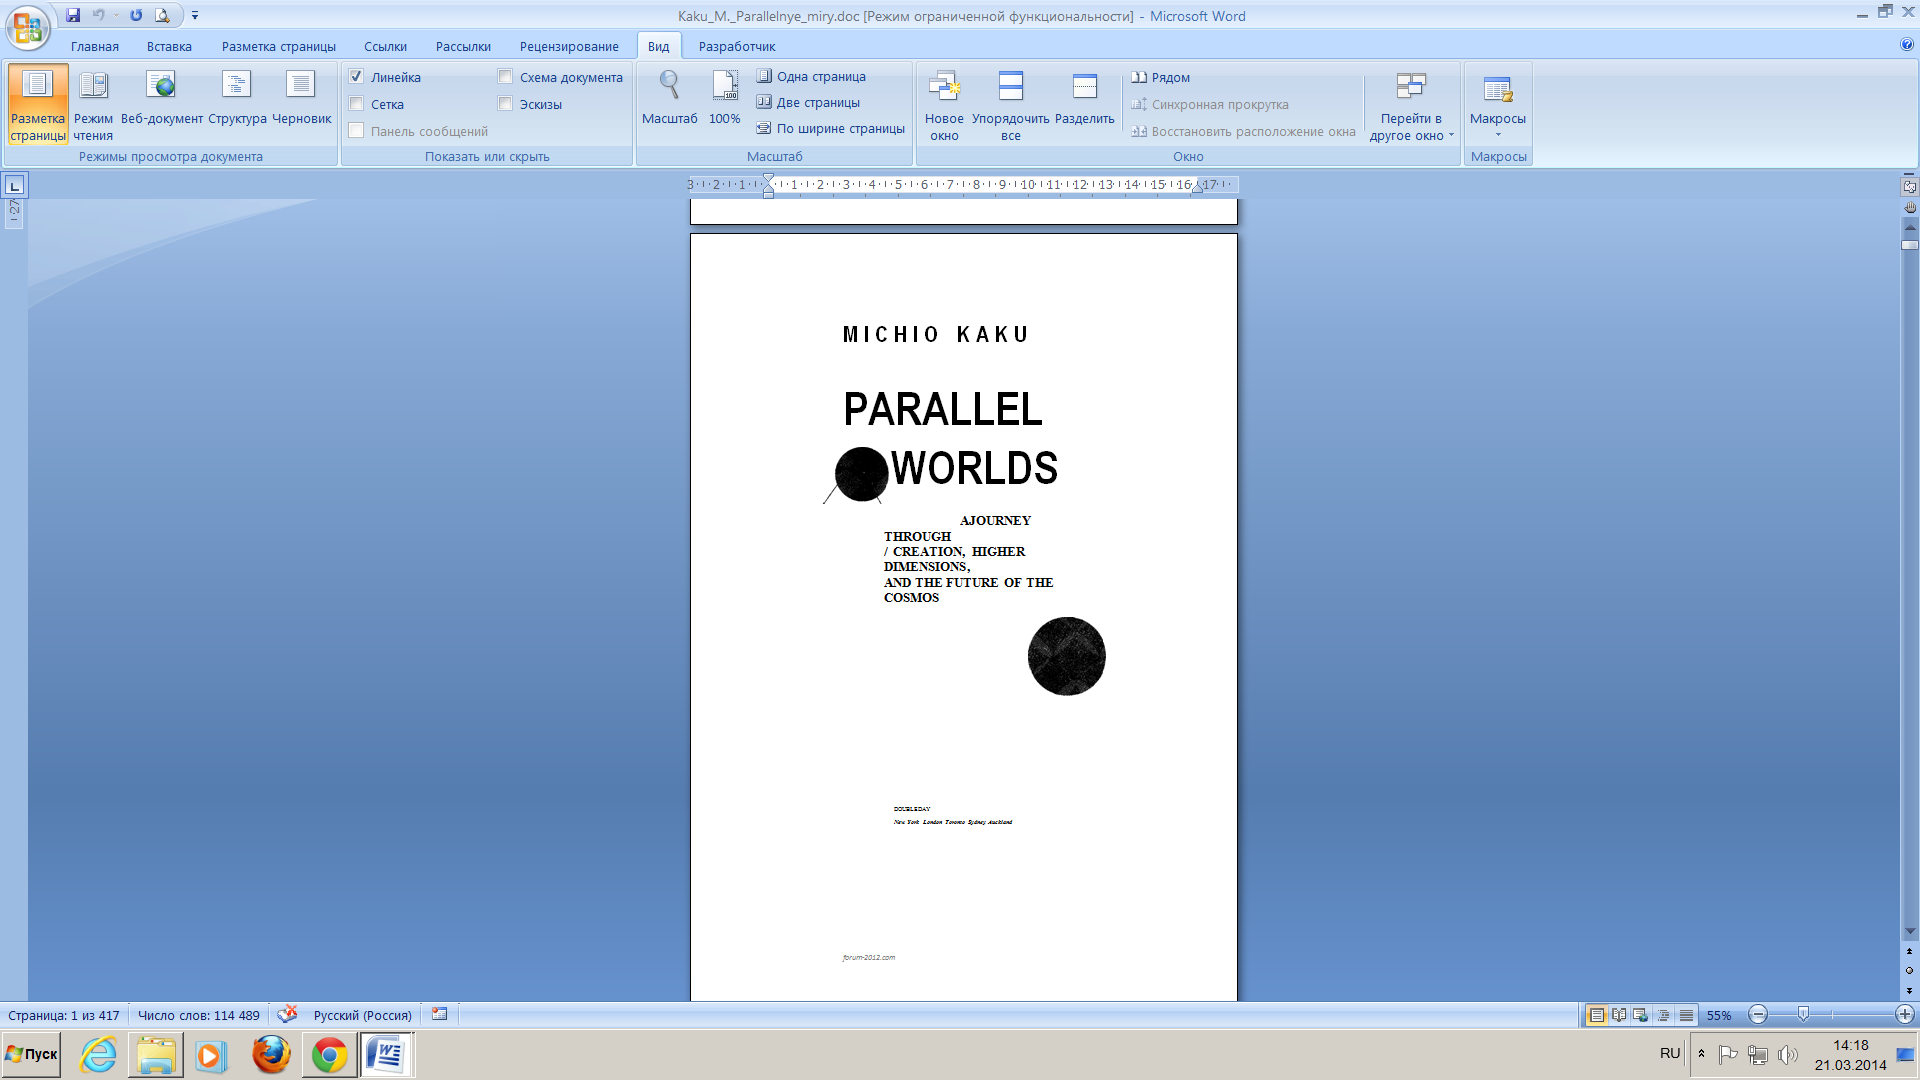
Task: Open Новое окно
Action: click(x=944, y=104)
